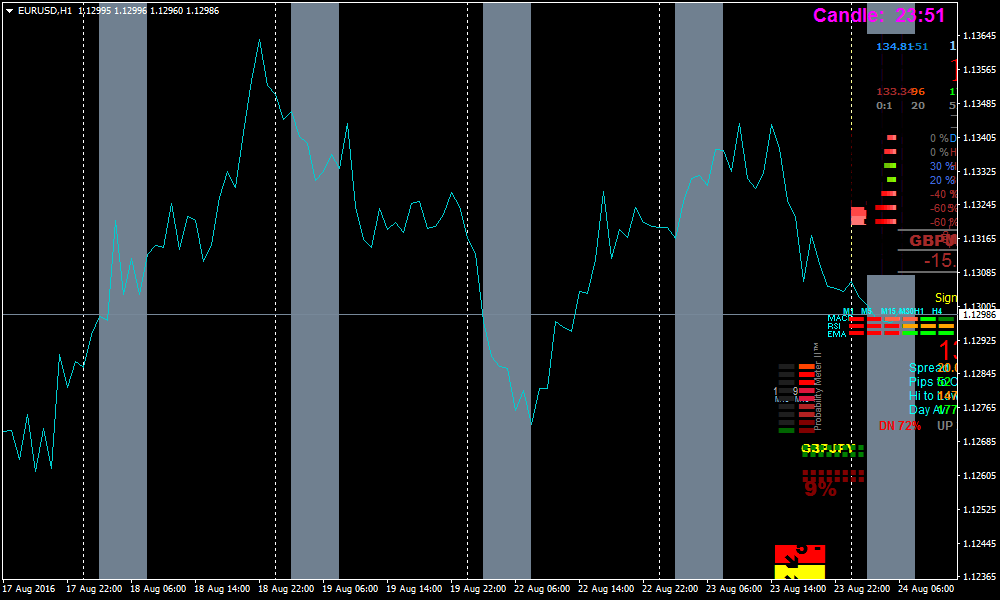Click the Probability Meter II vertical label
This screenshot has width=1000, height=600.
point(816,380)
